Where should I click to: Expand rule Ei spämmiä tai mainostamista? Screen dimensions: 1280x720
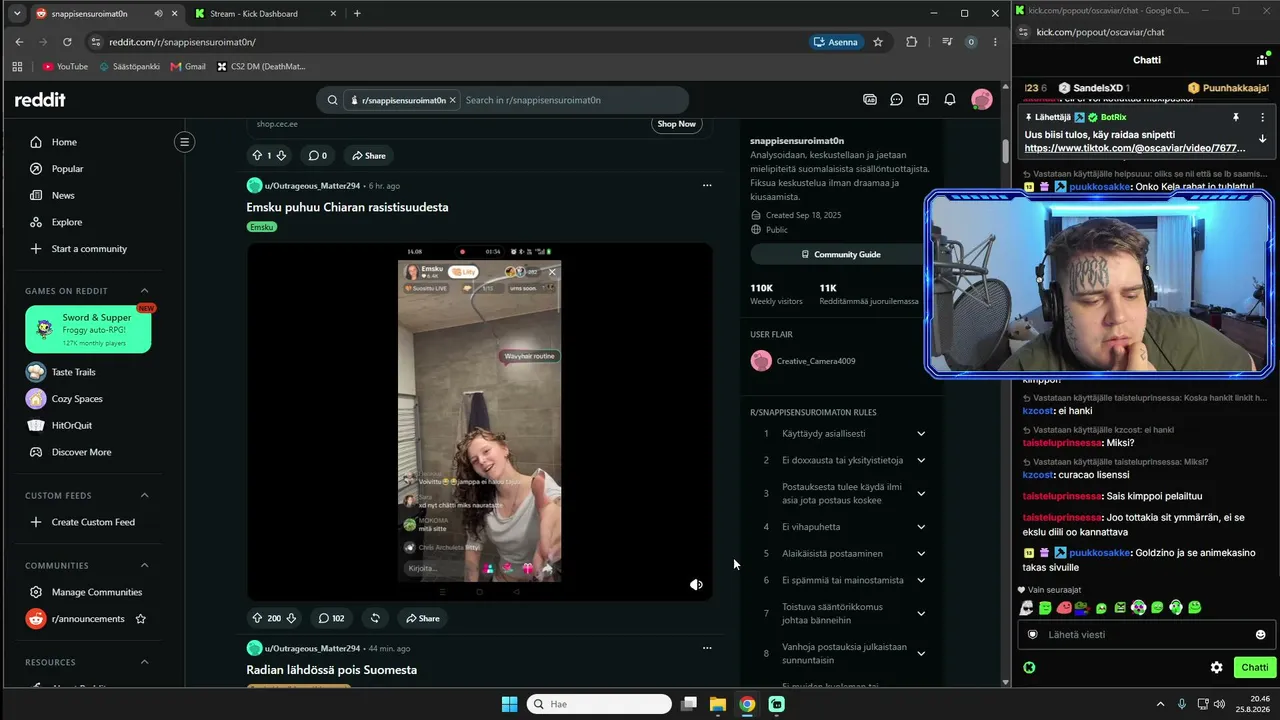(921, 580)
